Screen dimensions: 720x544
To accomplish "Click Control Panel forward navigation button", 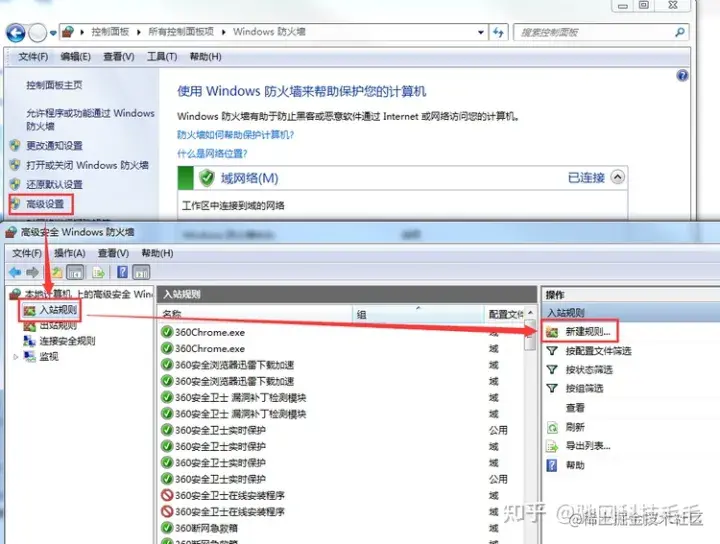I will pyautogui.click(x=38, y=33).
